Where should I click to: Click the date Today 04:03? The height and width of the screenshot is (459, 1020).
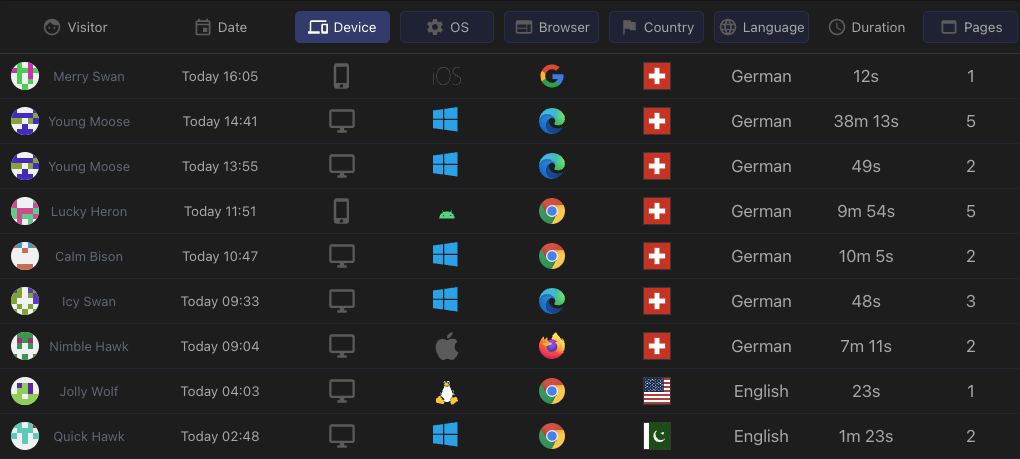(220, 391)
